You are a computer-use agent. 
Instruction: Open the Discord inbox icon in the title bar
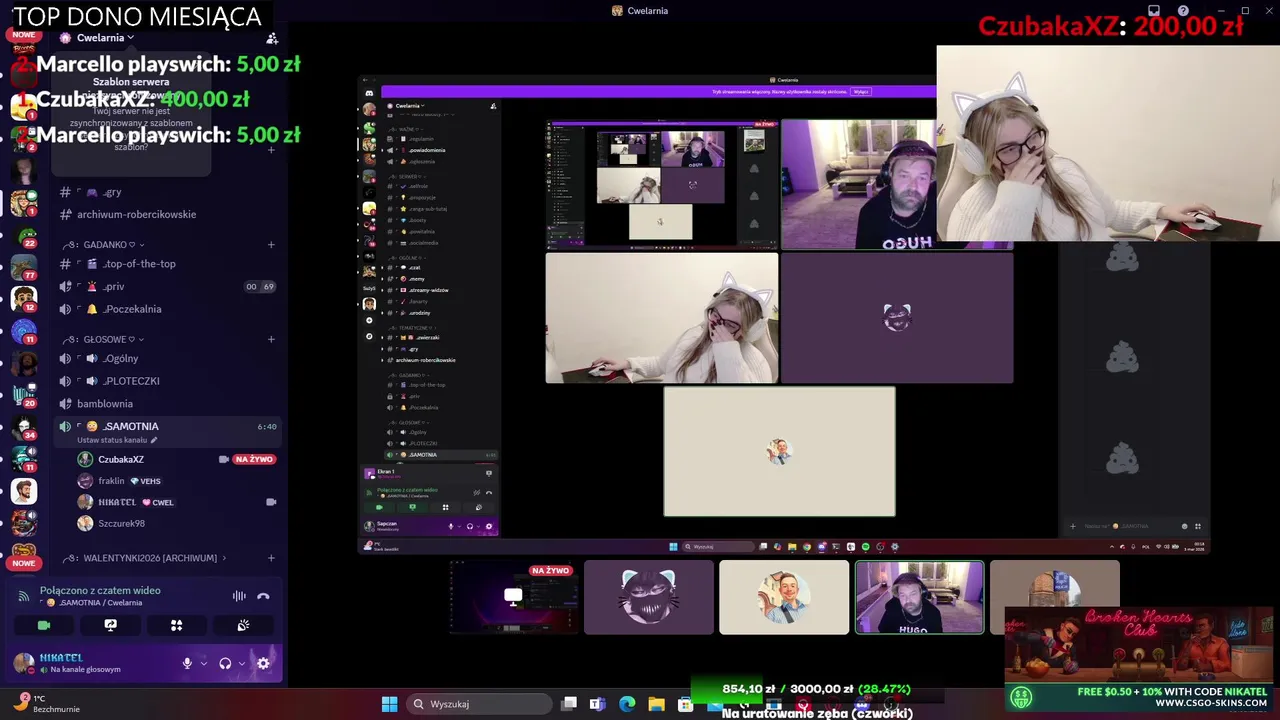coord(1154,11)
